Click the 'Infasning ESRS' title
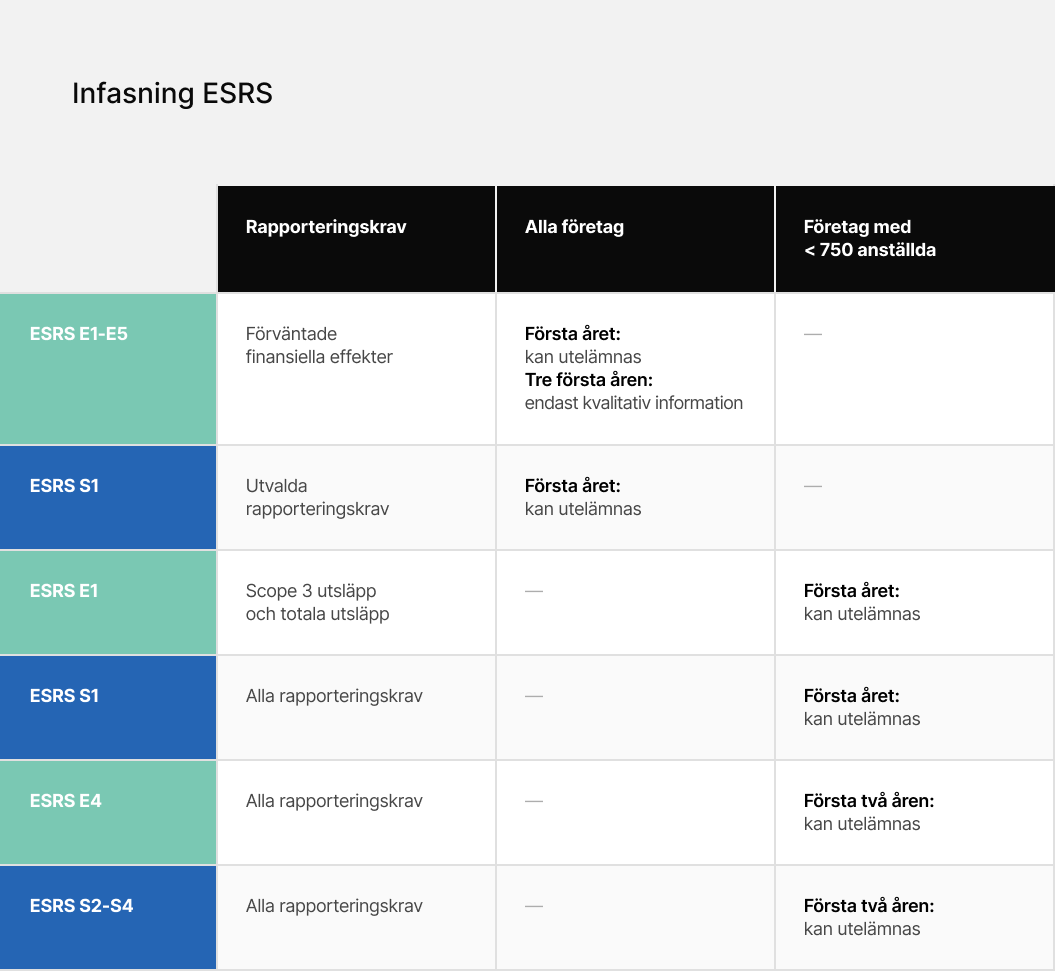This screenshot has height=971, width=1055. pos(172,94)
